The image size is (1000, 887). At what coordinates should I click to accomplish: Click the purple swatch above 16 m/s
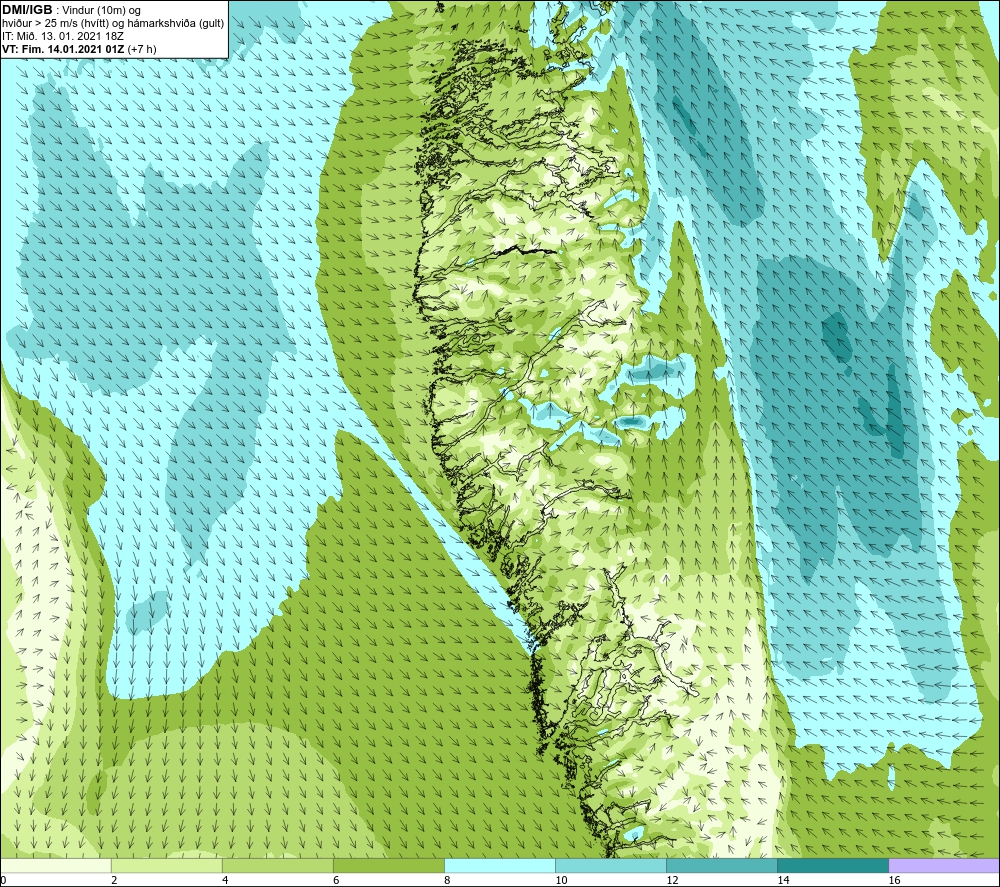(944, 866)
